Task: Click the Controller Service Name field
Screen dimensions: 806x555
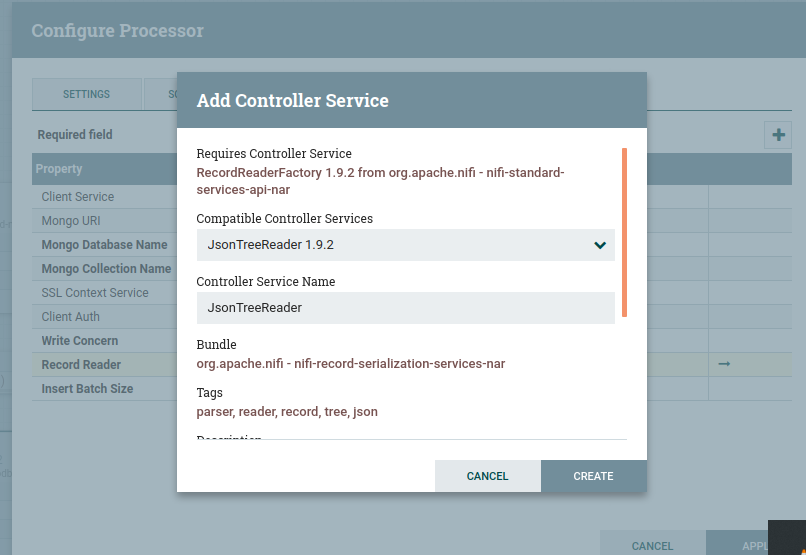Action: point(405,308)
